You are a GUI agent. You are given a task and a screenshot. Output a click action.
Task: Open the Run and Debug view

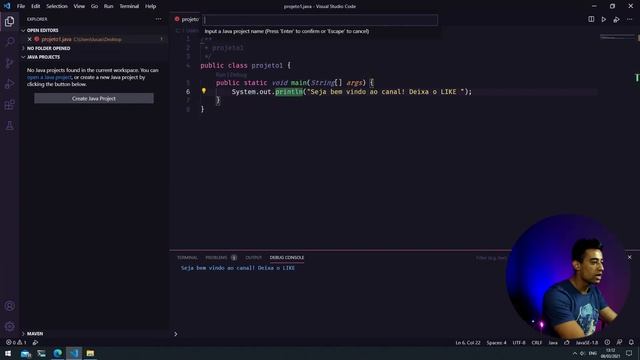[x=9, y=84]
